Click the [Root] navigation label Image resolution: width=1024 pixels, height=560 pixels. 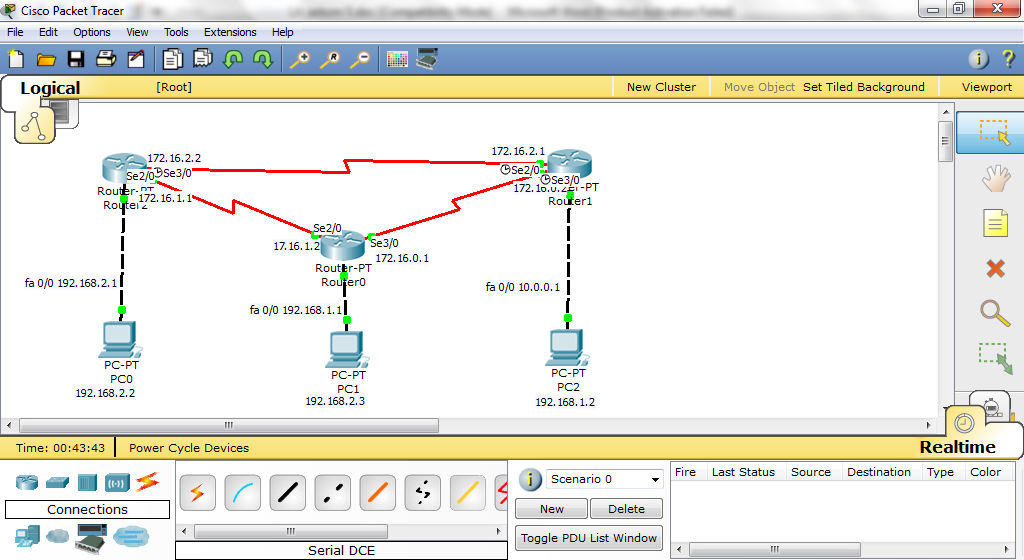pos(174,87)
